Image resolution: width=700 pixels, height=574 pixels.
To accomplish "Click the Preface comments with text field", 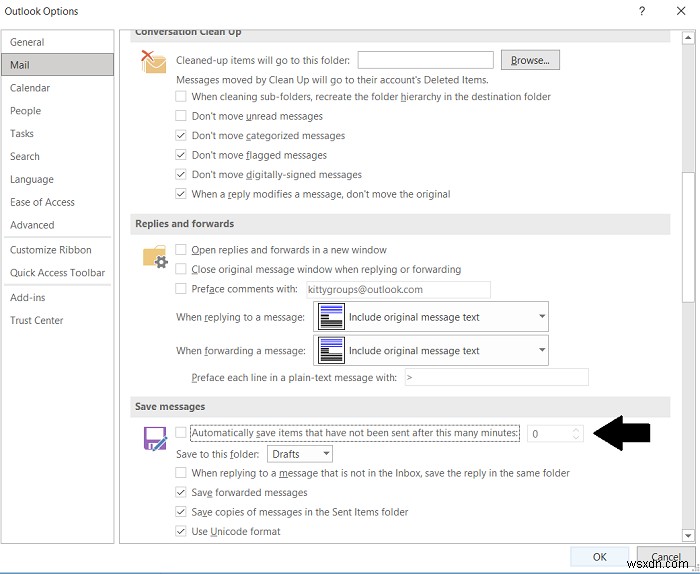I will point(398,289).
